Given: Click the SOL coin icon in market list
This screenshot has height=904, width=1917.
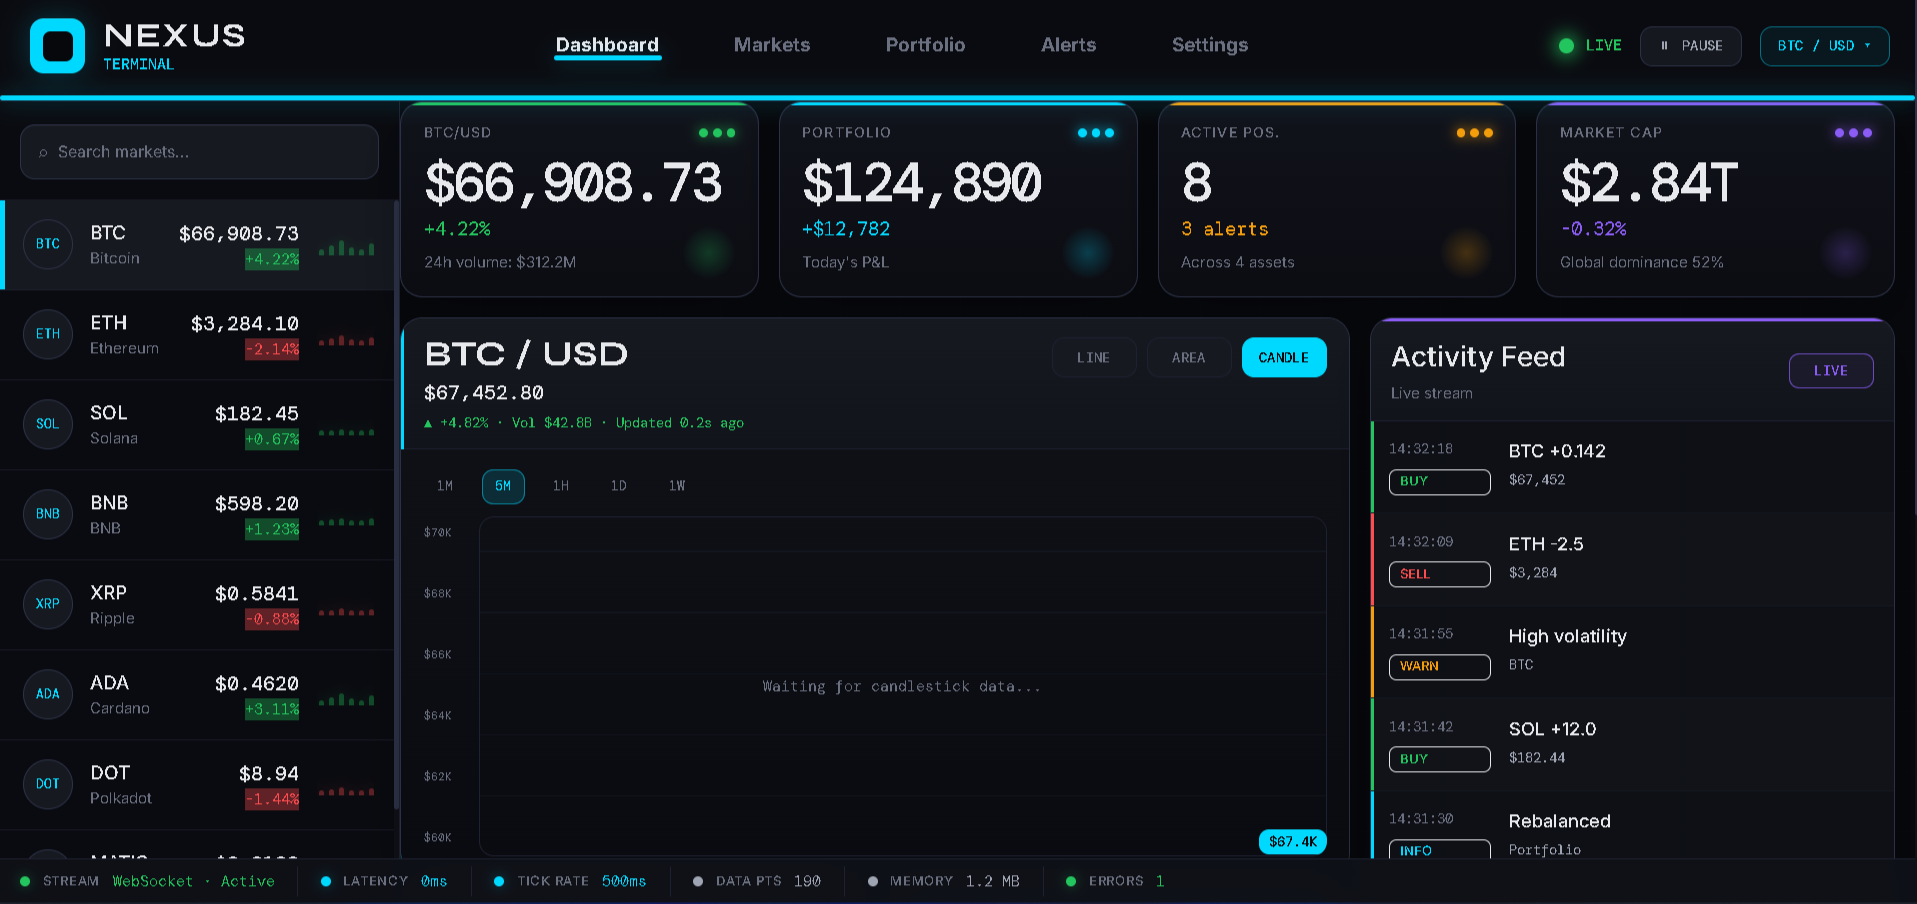Looking at the screenshot, I should [48, 424].
